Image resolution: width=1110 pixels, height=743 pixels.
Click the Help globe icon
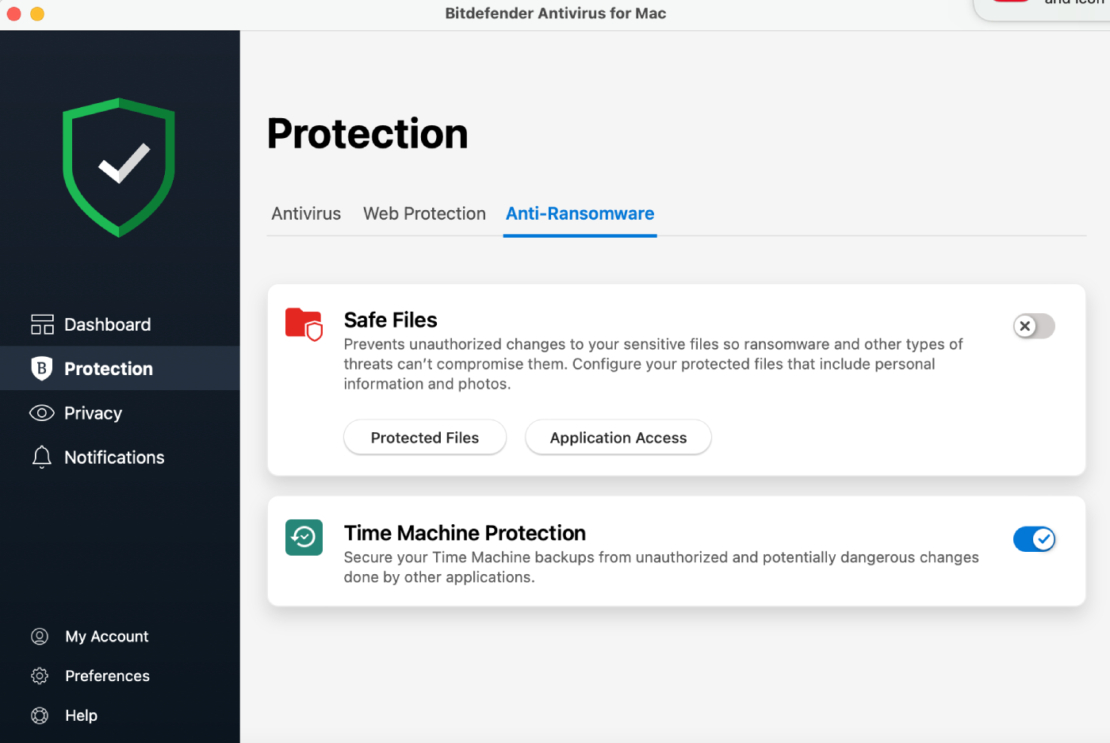point(39,715)
